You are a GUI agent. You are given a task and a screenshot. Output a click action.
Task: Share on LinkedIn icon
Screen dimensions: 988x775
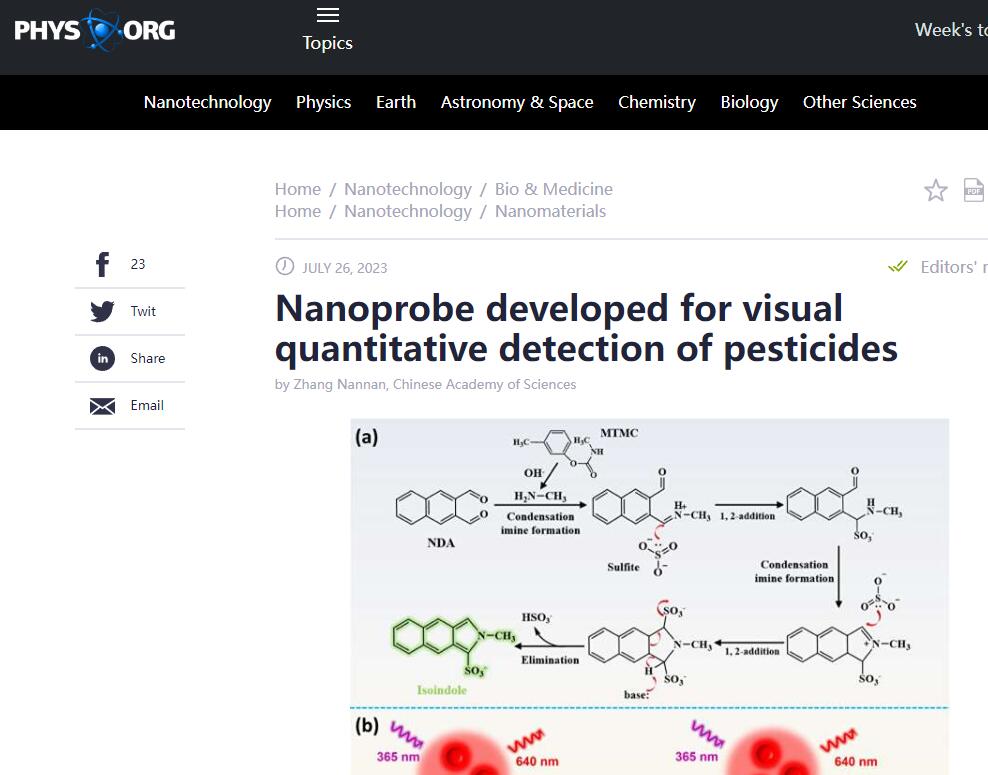102,358
